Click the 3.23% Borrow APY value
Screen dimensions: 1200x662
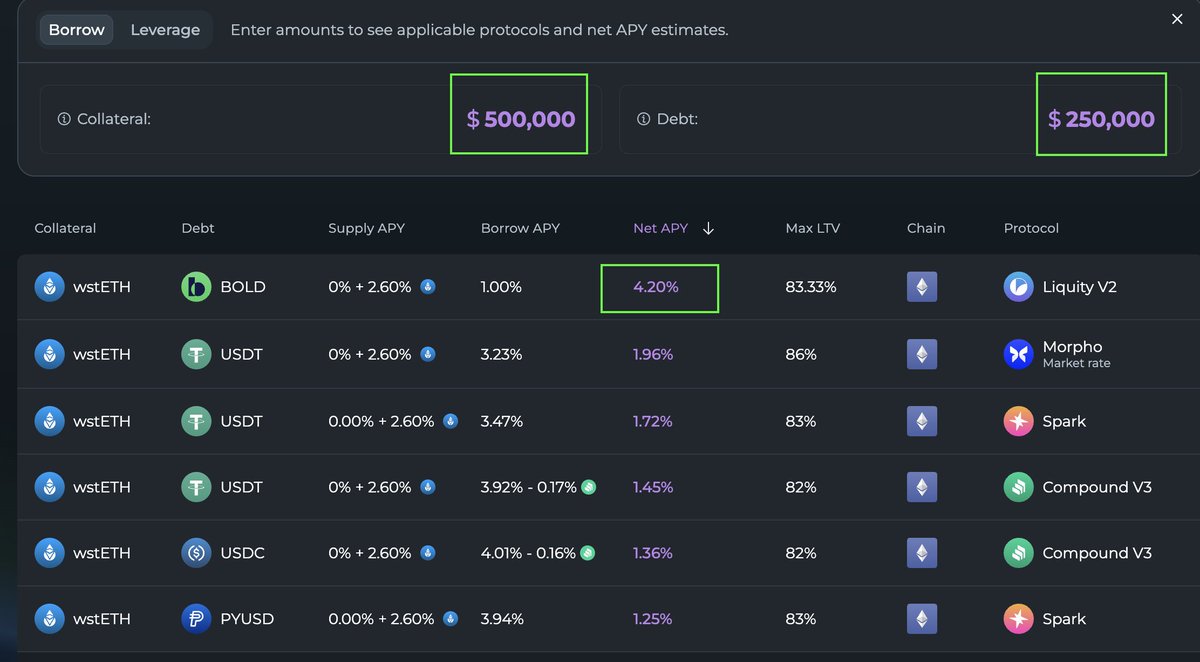click(x=501, y=354)
